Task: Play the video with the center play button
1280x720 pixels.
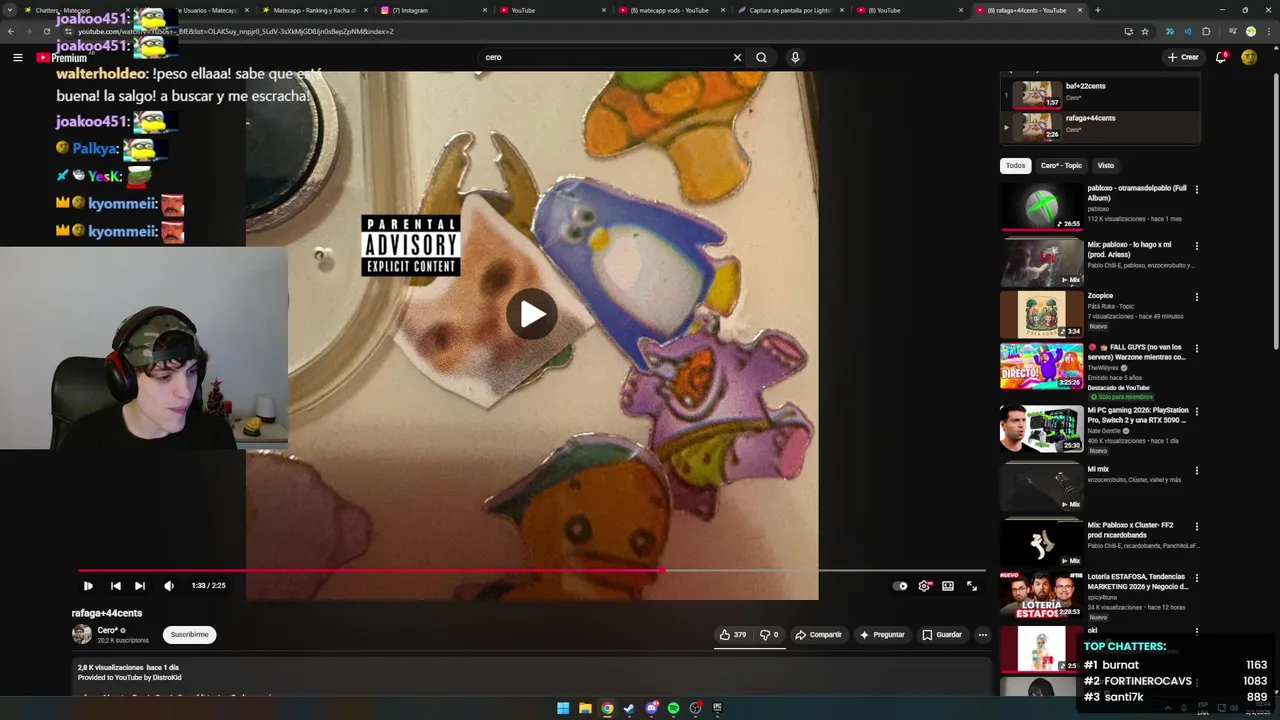Action: click(532, 314)
